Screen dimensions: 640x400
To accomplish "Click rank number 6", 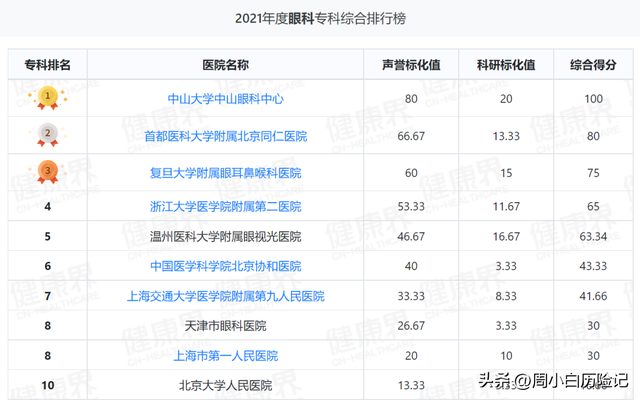I will pyautogui.click(x=48, y=266).
